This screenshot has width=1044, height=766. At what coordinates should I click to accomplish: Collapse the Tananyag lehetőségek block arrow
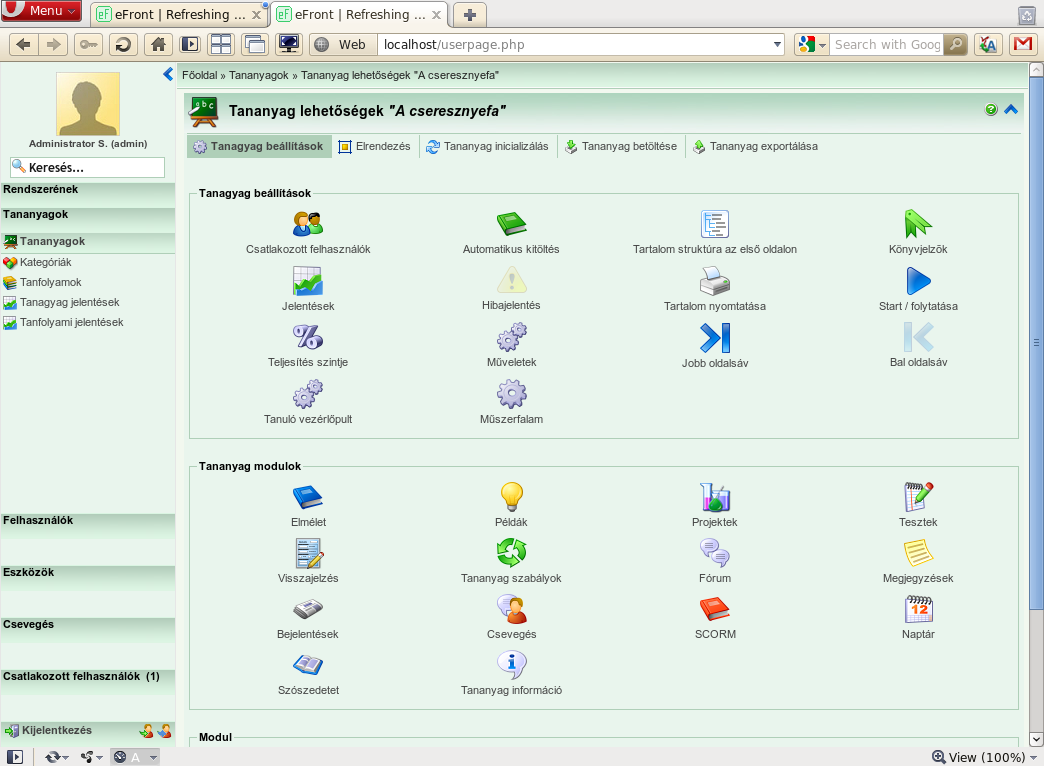pyautogui.click(x=1011, y=109)
